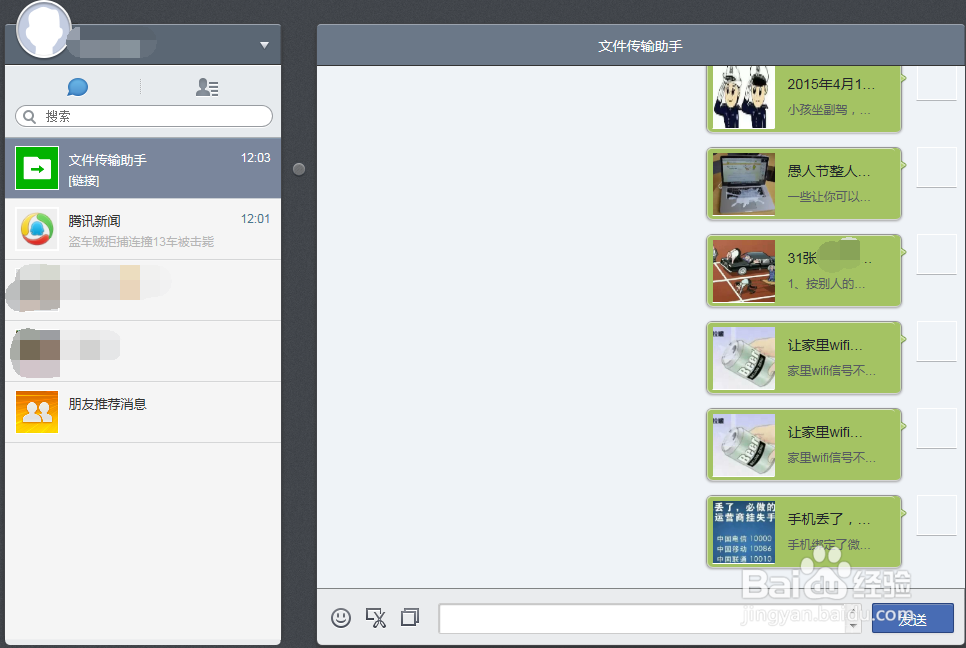The height and width of the screenshot is (648, 966).
Task: Click the 12:01 timestamp on 腾讯新闻
Action: pos(255,219)
